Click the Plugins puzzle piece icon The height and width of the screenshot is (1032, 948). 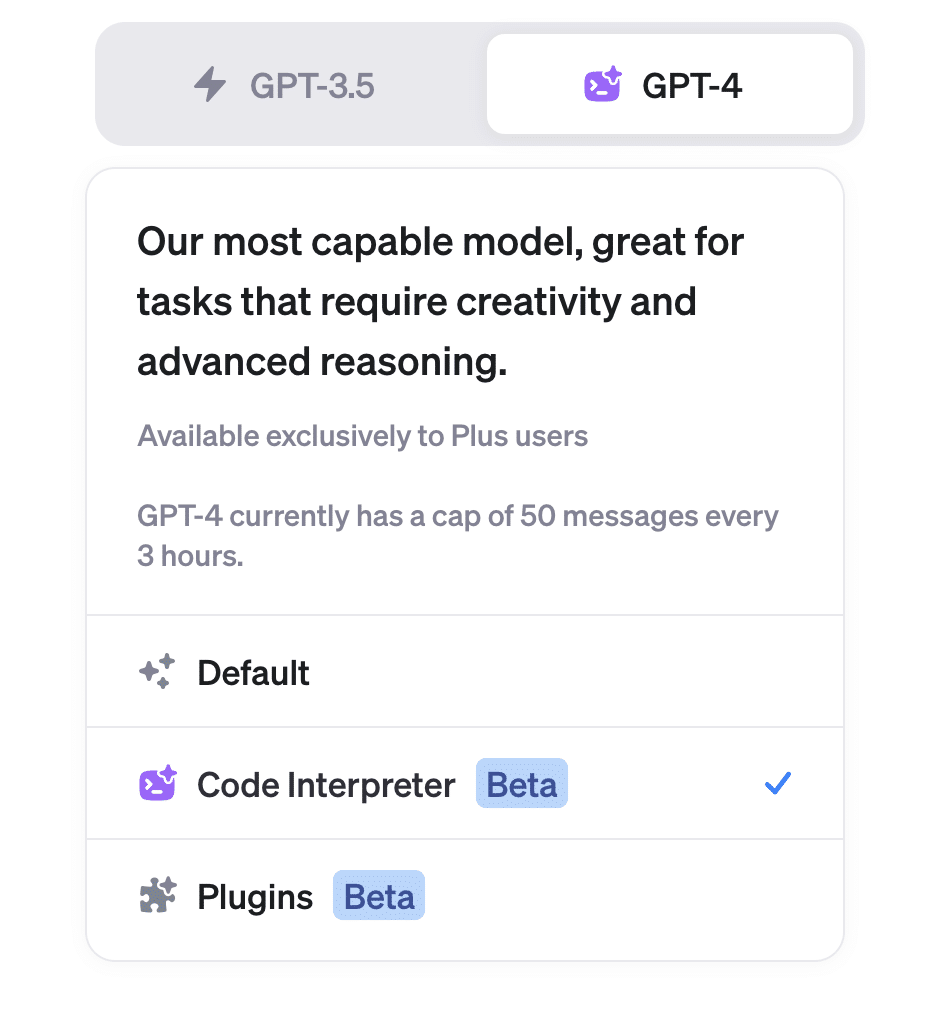click(x=157, y=896)
